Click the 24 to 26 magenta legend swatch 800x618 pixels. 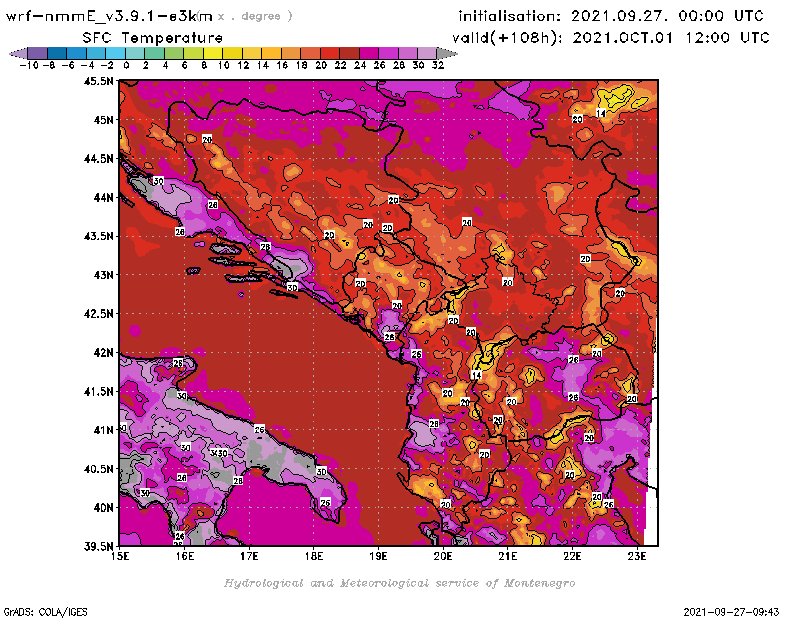coord(369,53)
